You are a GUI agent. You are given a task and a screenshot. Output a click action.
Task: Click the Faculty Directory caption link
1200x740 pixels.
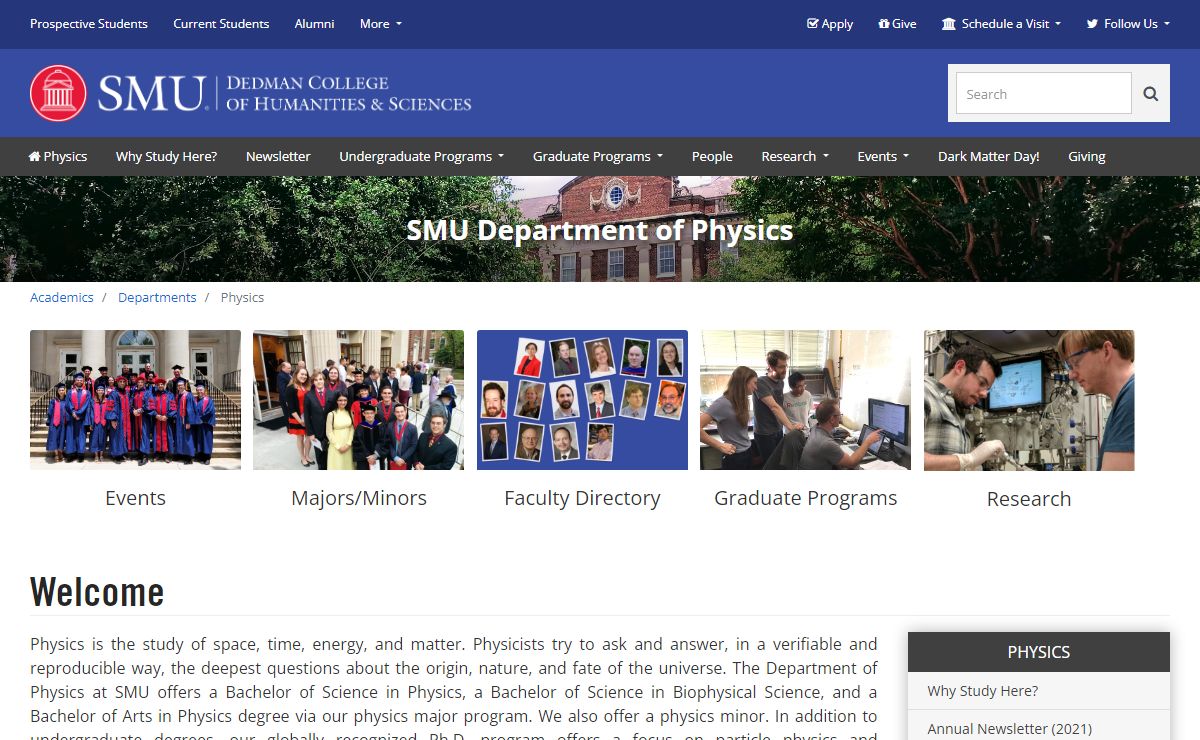pyautogui.click(x=582, y=498)
